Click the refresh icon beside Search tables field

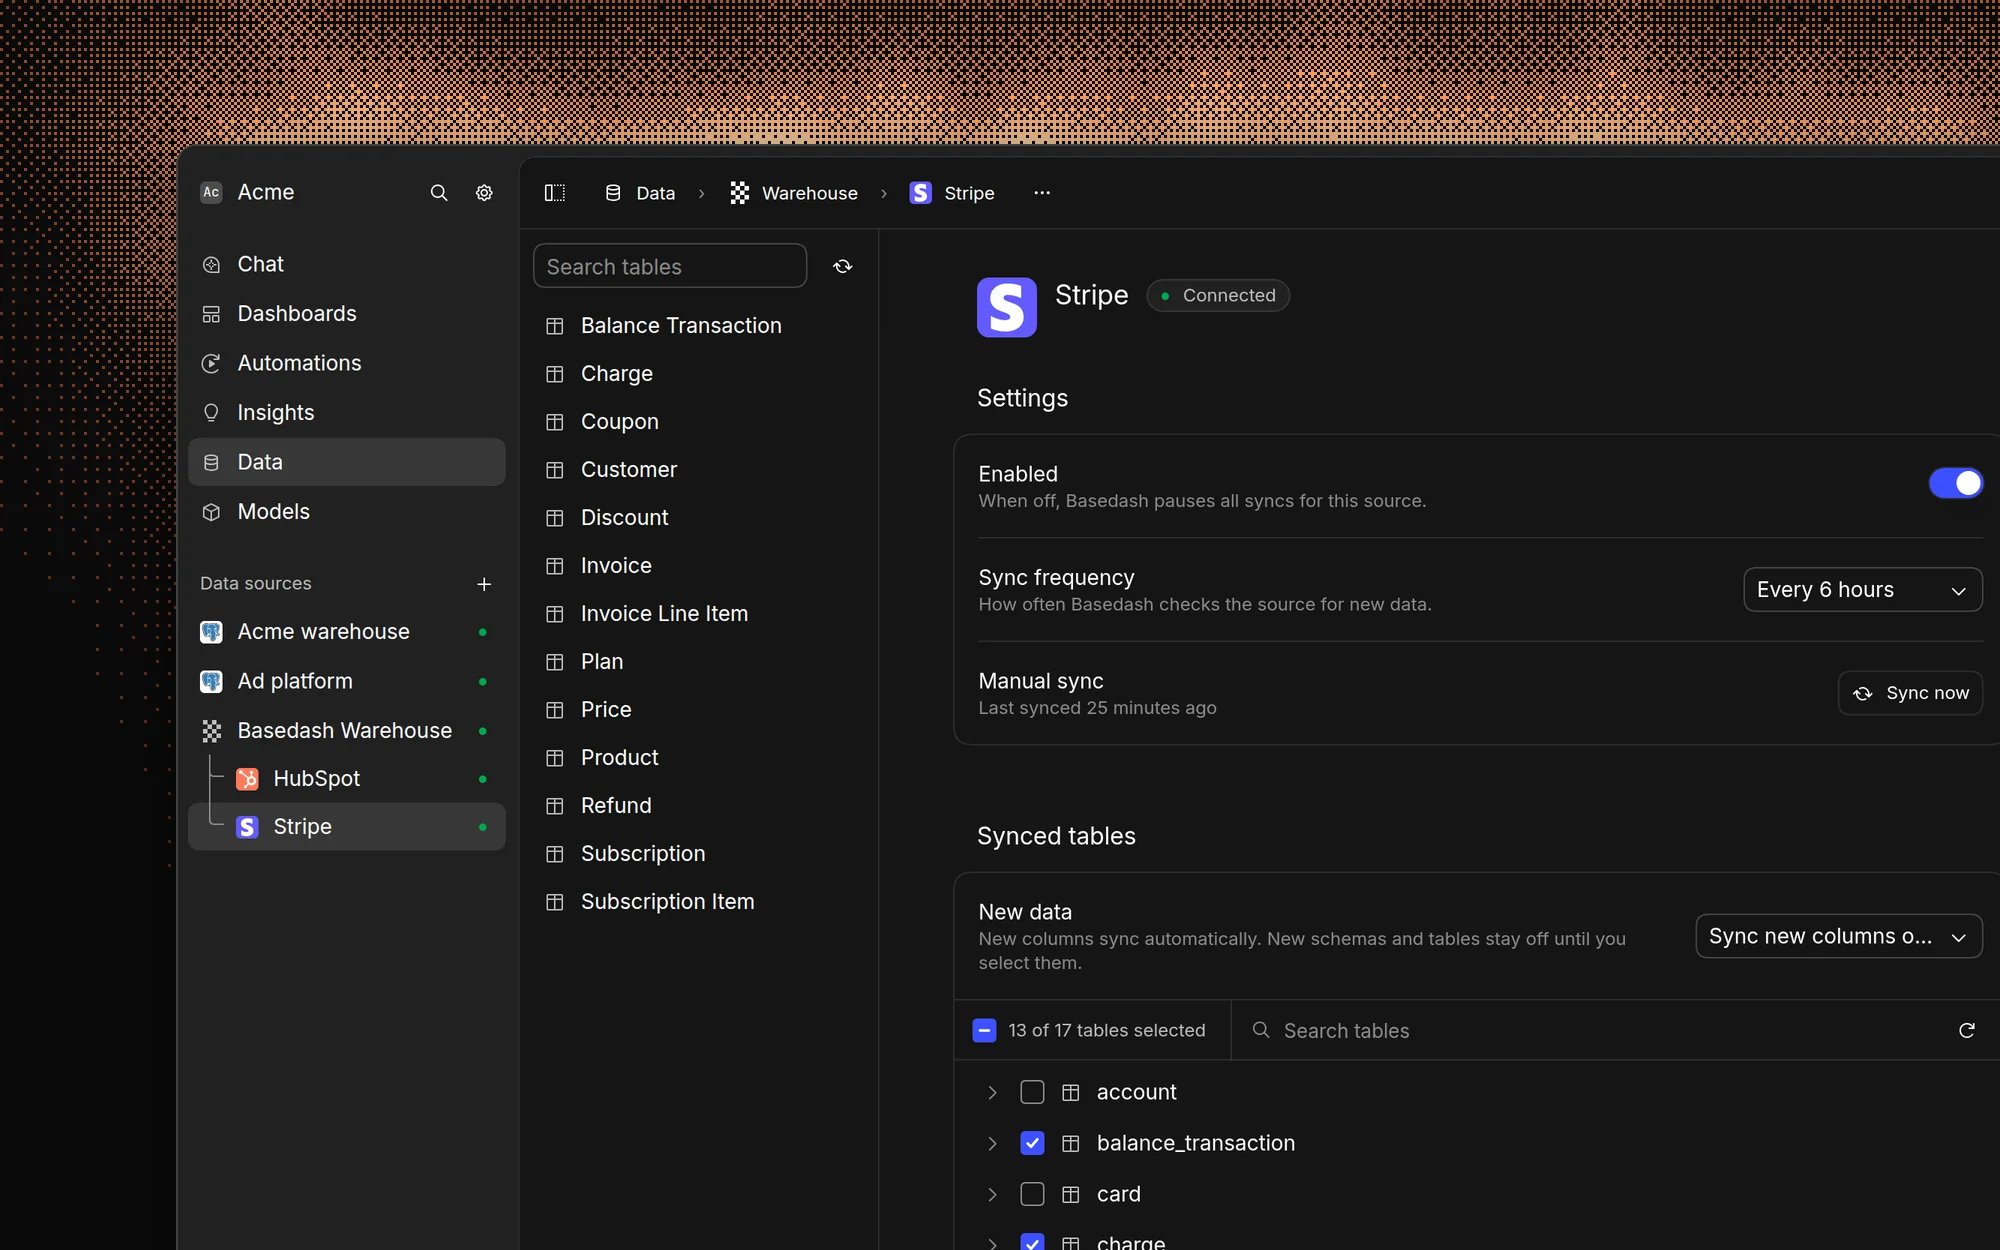(843, 266)
